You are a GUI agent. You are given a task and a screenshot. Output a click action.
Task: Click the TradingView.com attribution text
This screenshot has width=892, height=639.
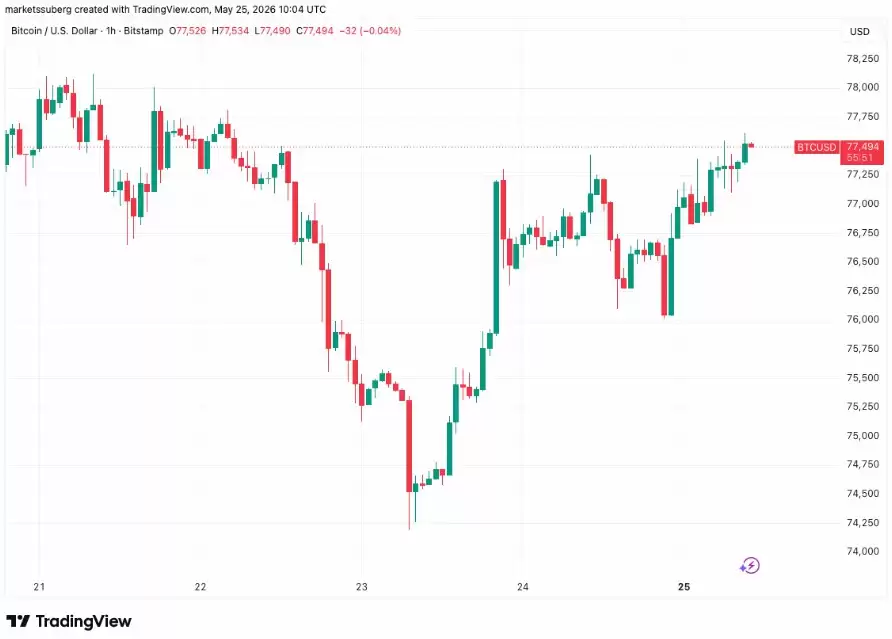(x=171, y=10)
